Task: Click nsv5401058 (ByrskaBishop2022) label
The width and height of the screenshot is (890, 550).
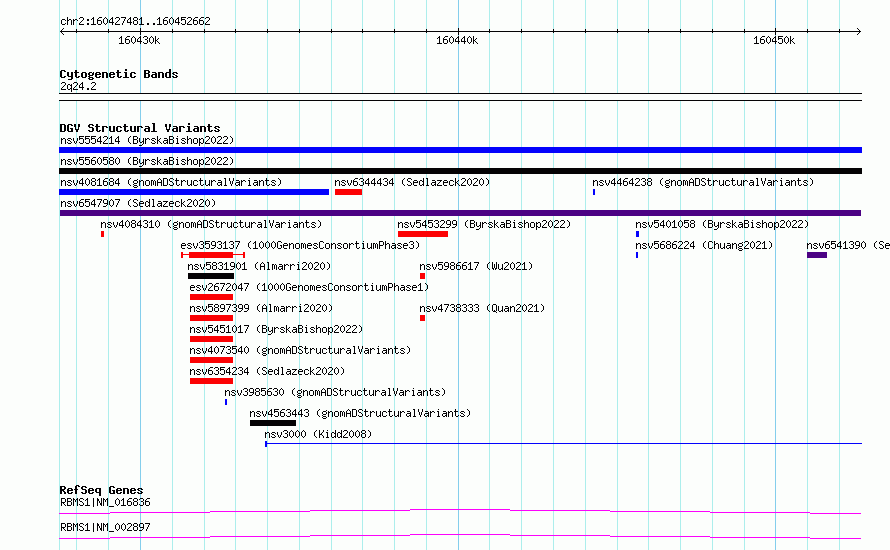Action: [x=722, y=224]
